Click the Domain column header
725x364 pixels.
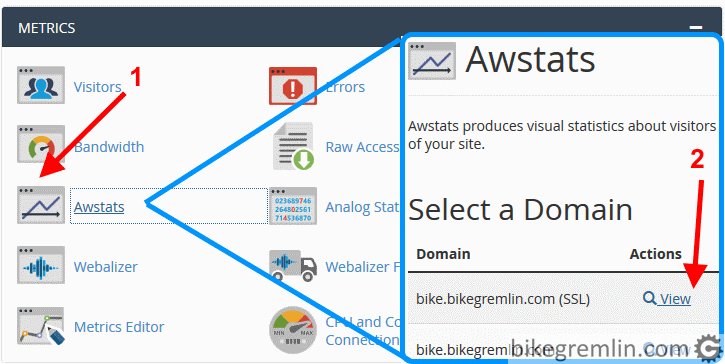443,254
